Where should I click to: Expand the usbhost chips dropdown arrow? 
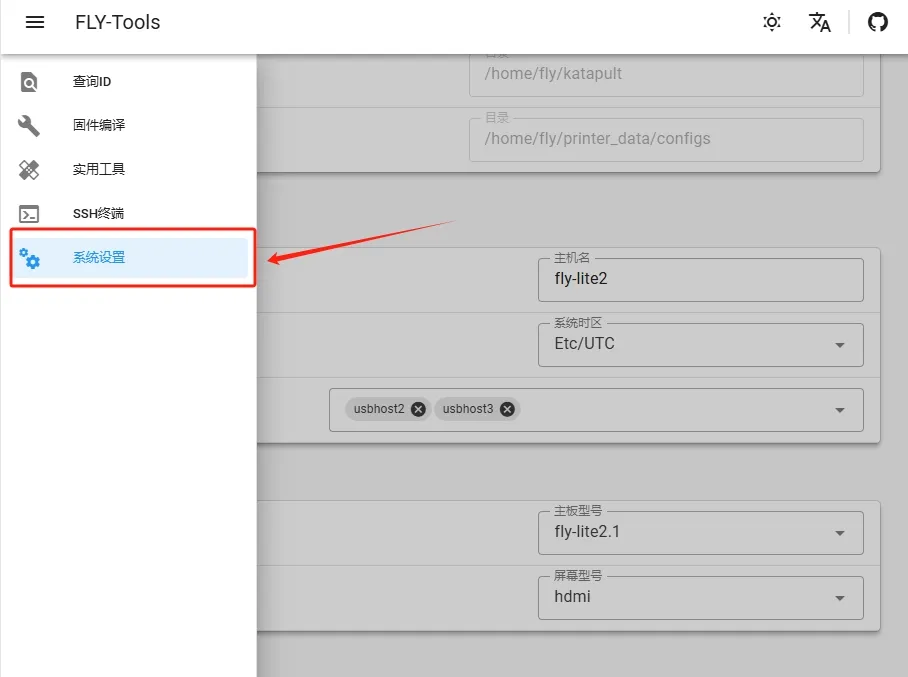[840, 410]
